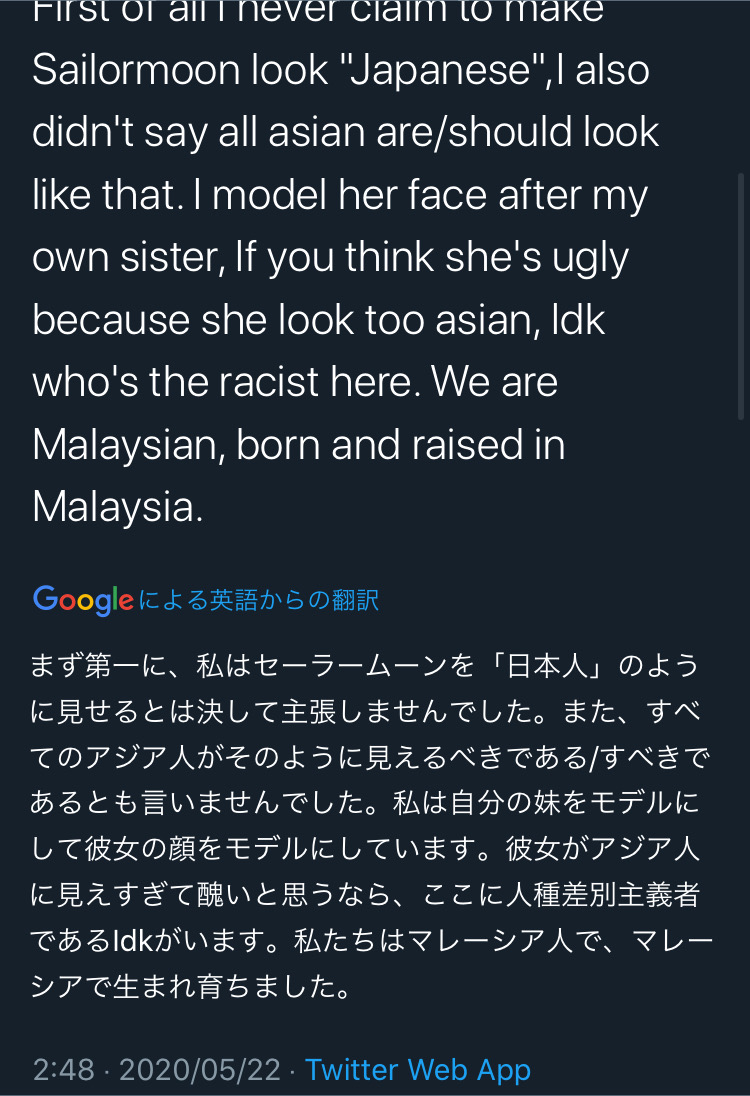Click the final word 'Malaysia.' in tweet
Screen dimensions: 750x1096
[117, 507]
